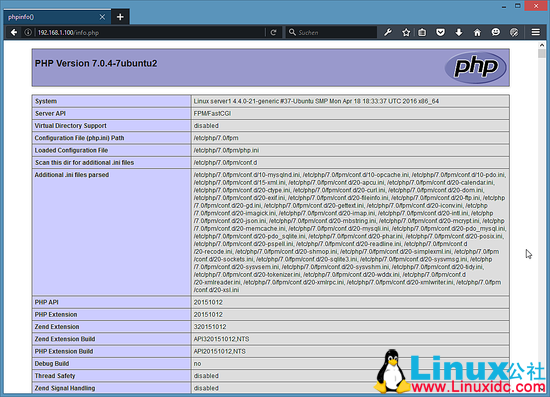Open the downloads arrow icon
The width and height of the screenshot is (550, 397).
click(459, 33)
